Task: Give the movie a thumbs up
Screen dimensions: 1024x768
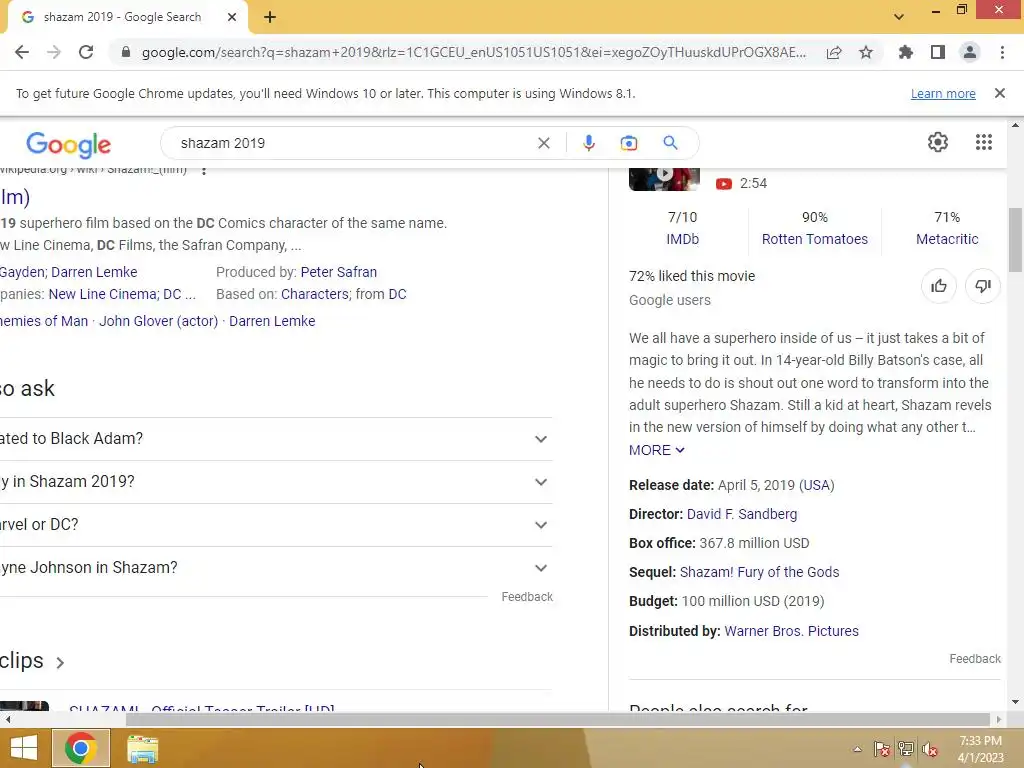Action: pos(938,286)
